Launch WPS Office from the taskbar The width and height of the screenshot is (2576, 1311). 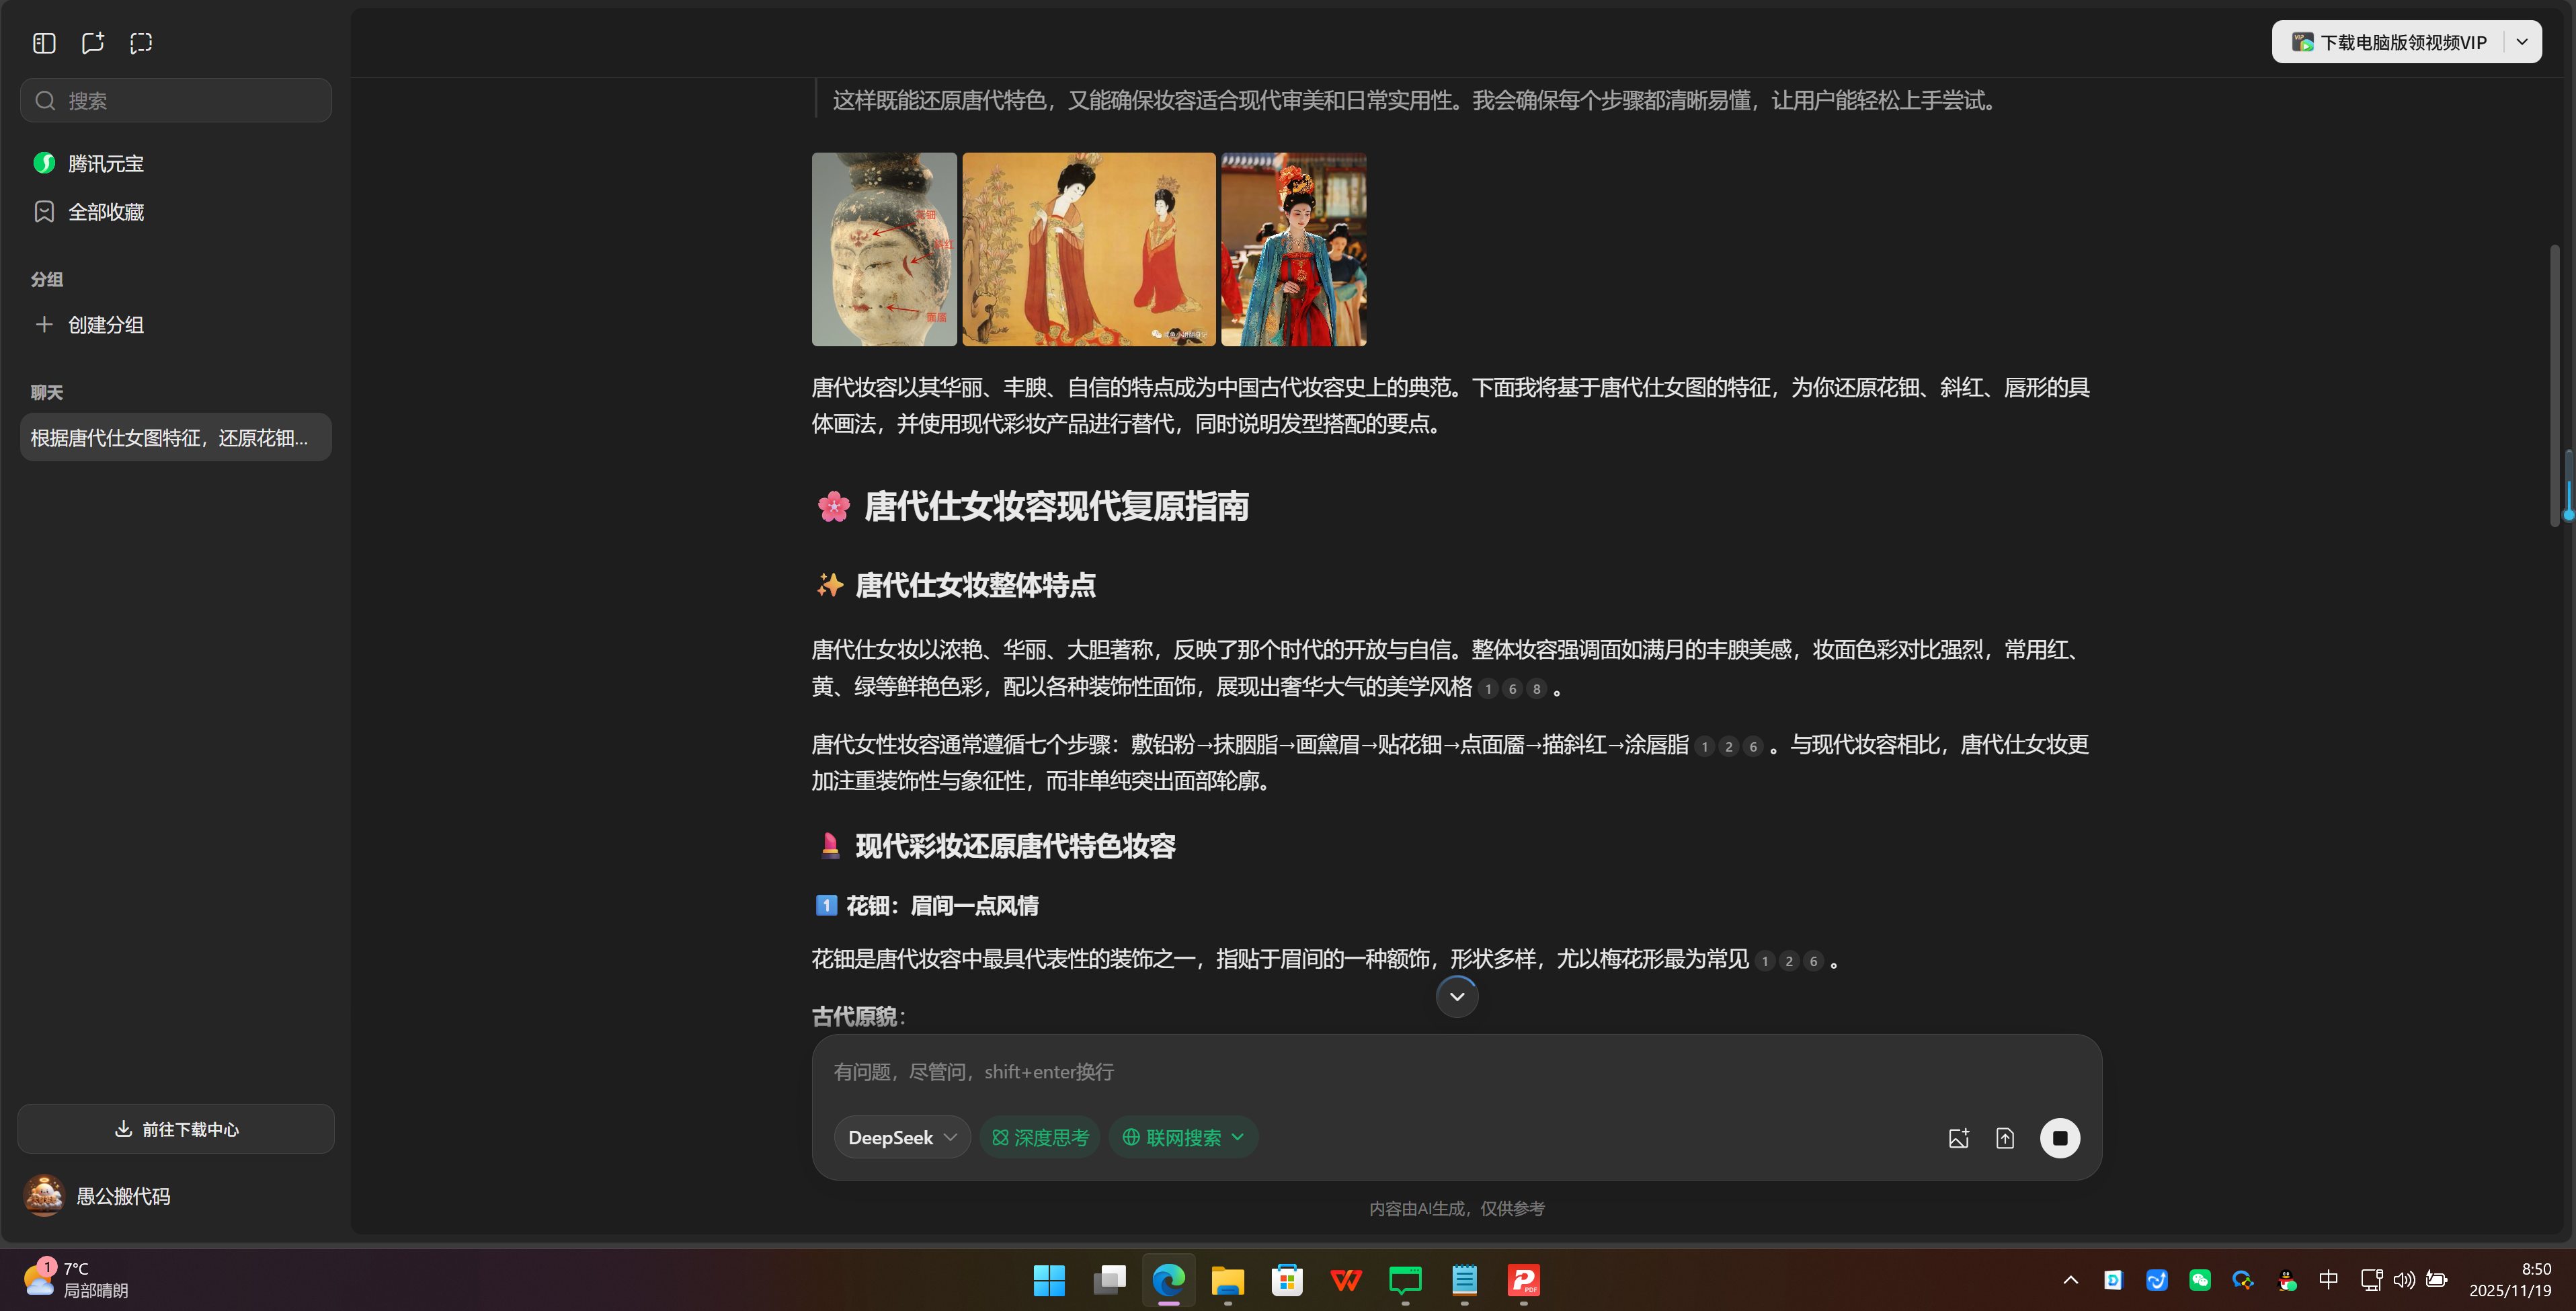1345,1280
